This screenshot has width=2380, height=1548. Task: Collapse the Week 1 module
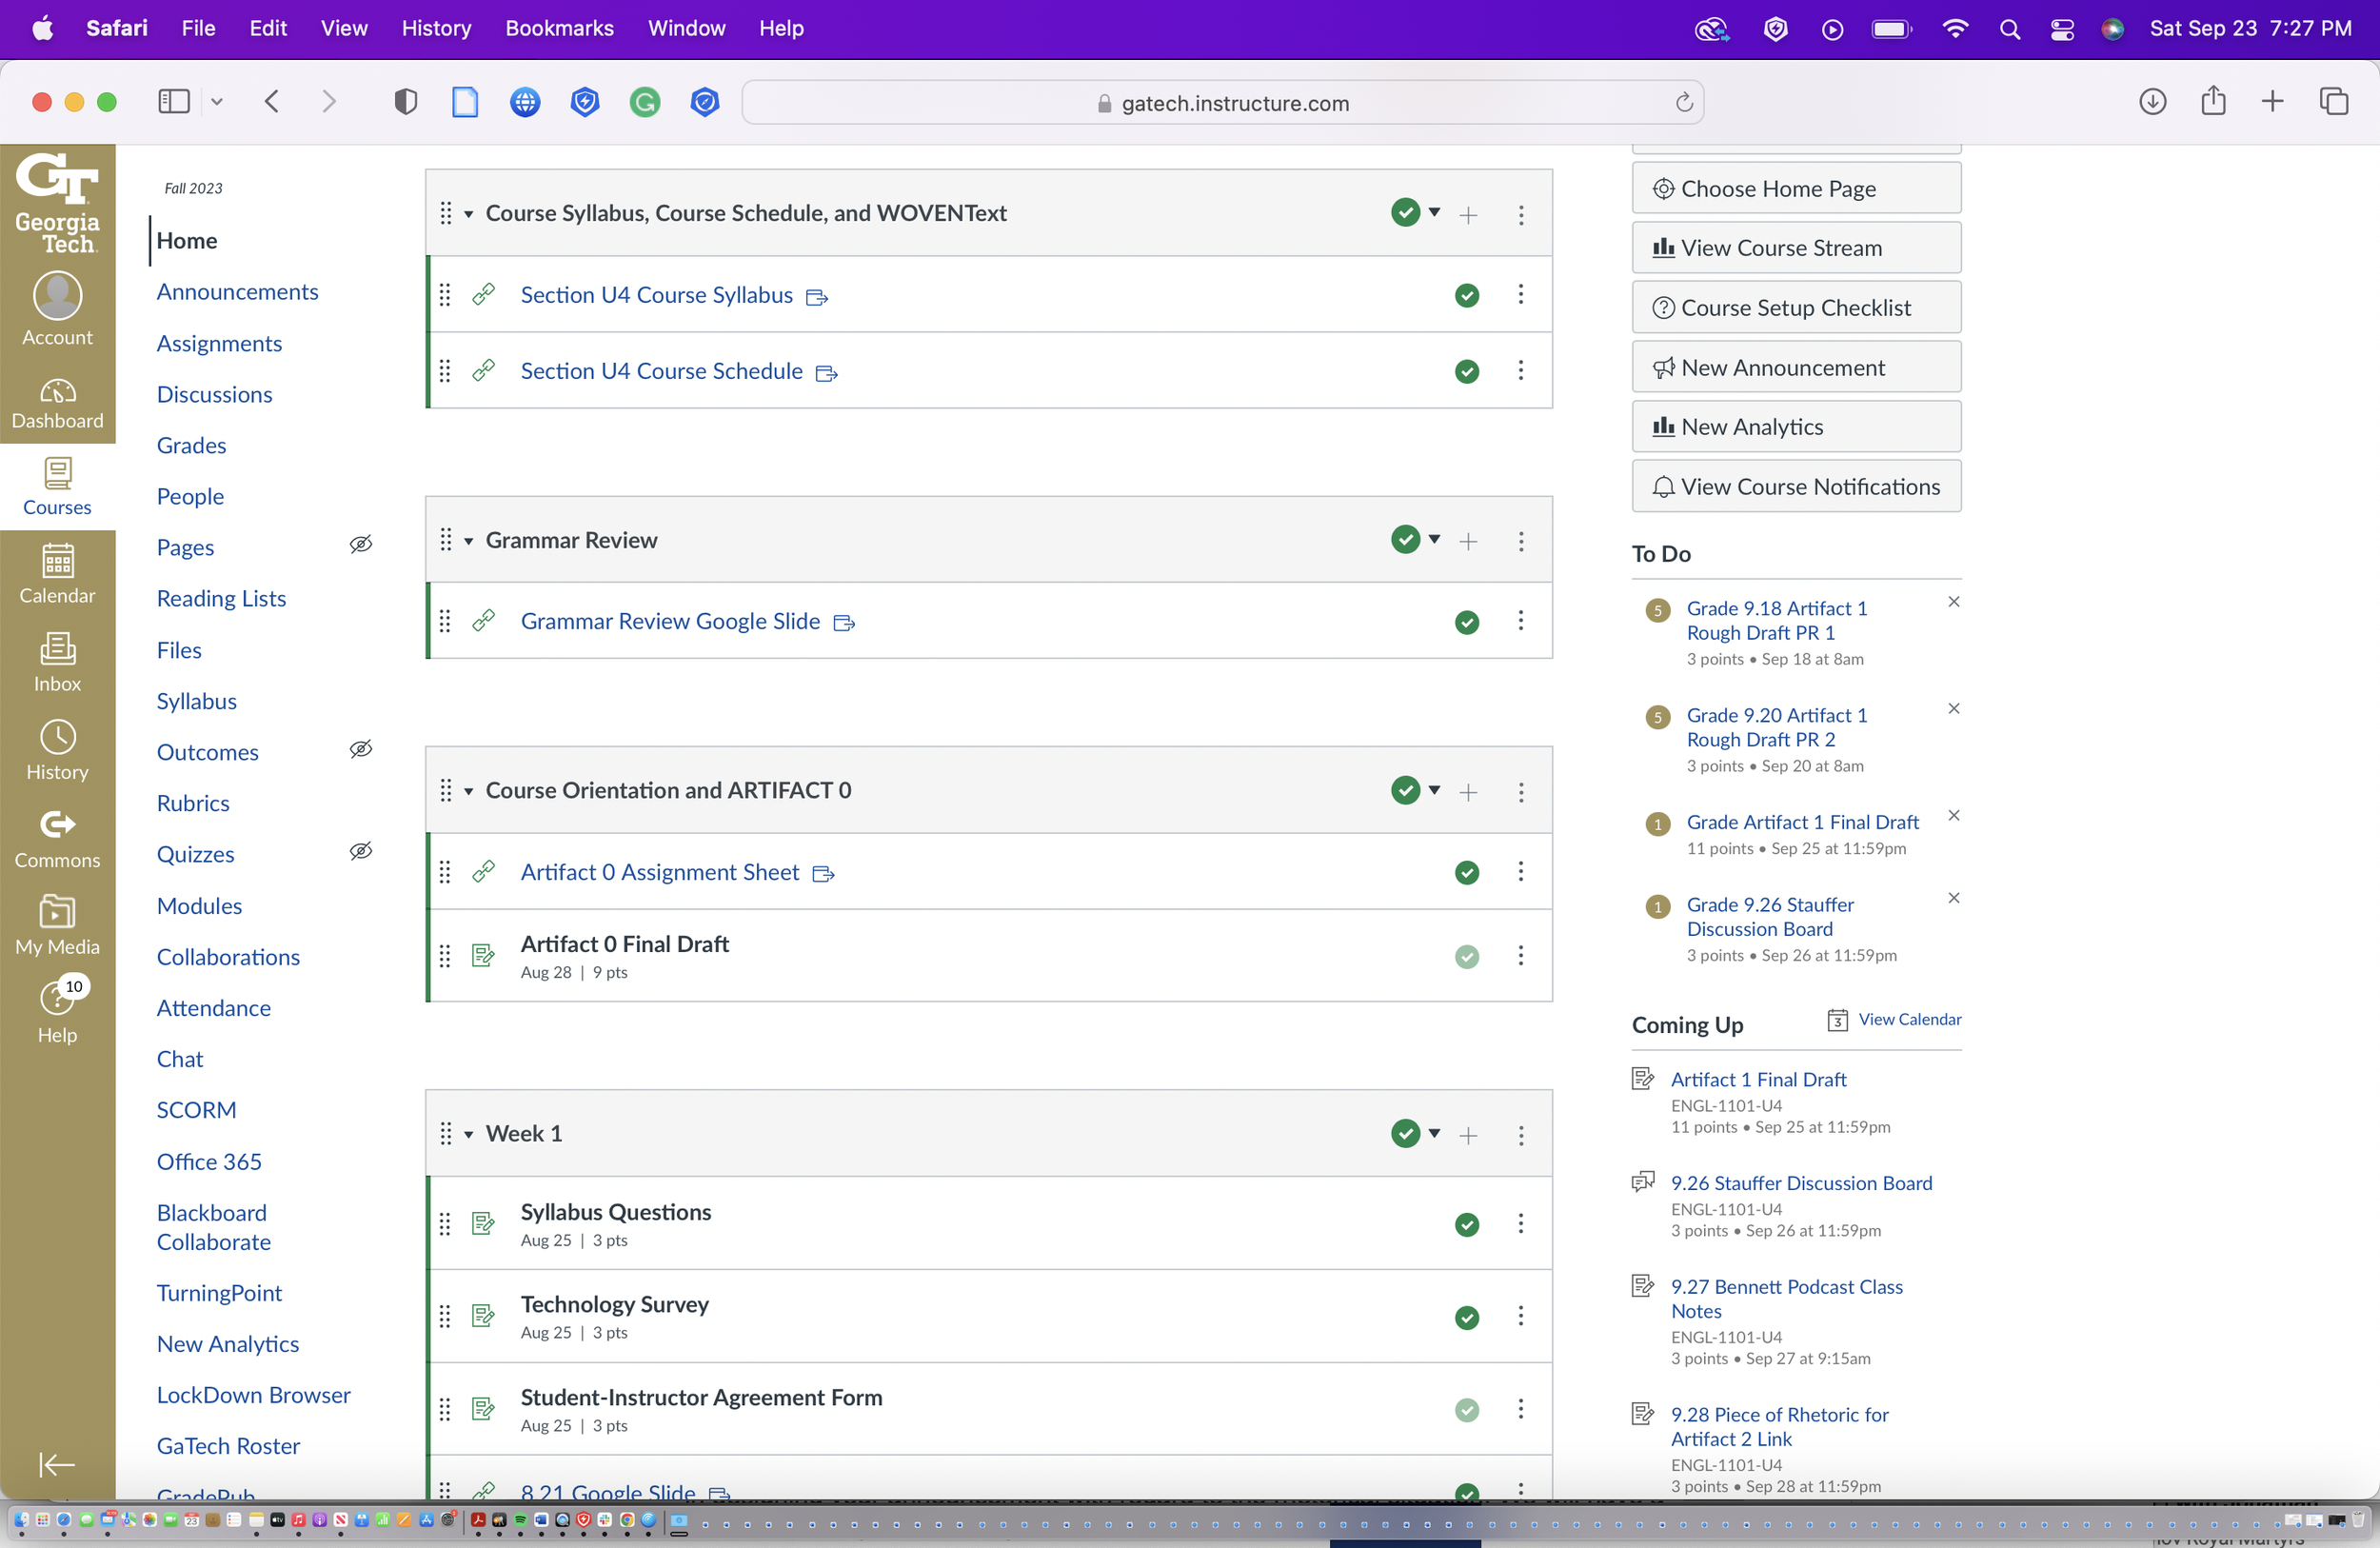click(x=468, y=1134)
